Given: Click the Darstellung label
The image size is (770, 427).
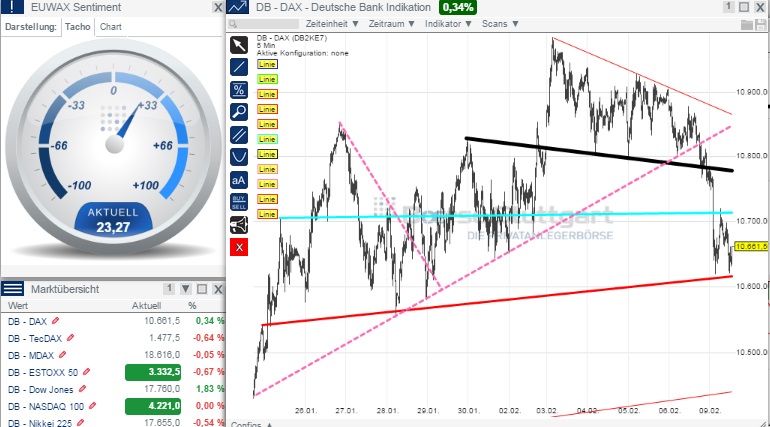Looking at the screenshot, I should 30,27.
